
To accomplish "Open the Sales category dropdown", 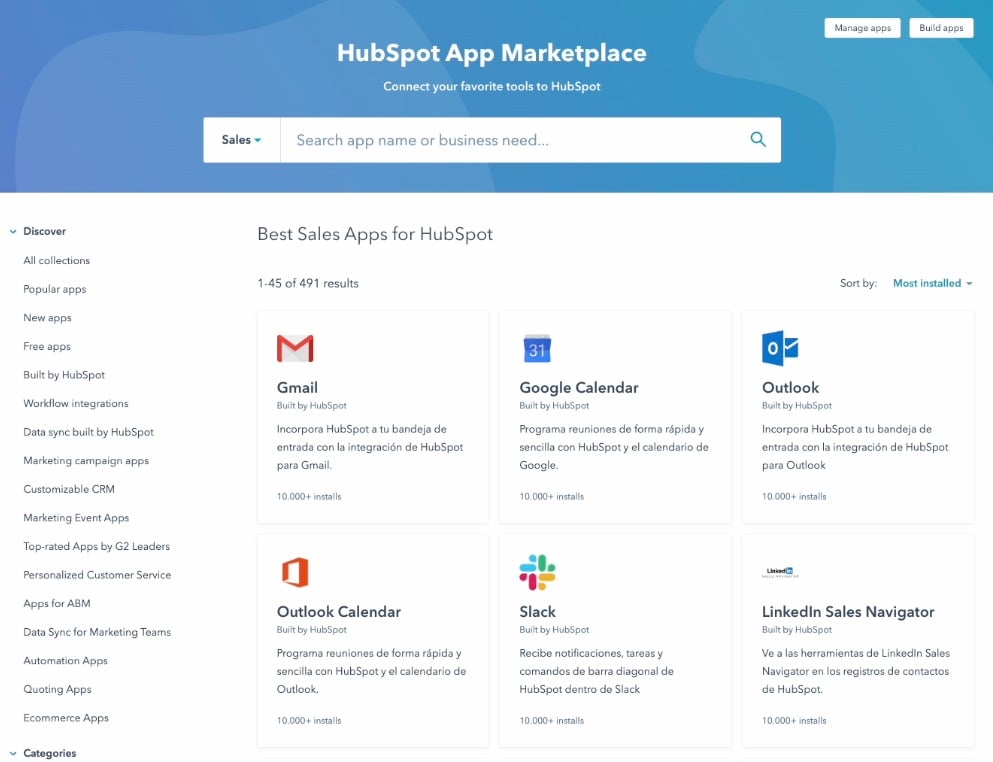I will pos(240,140).
